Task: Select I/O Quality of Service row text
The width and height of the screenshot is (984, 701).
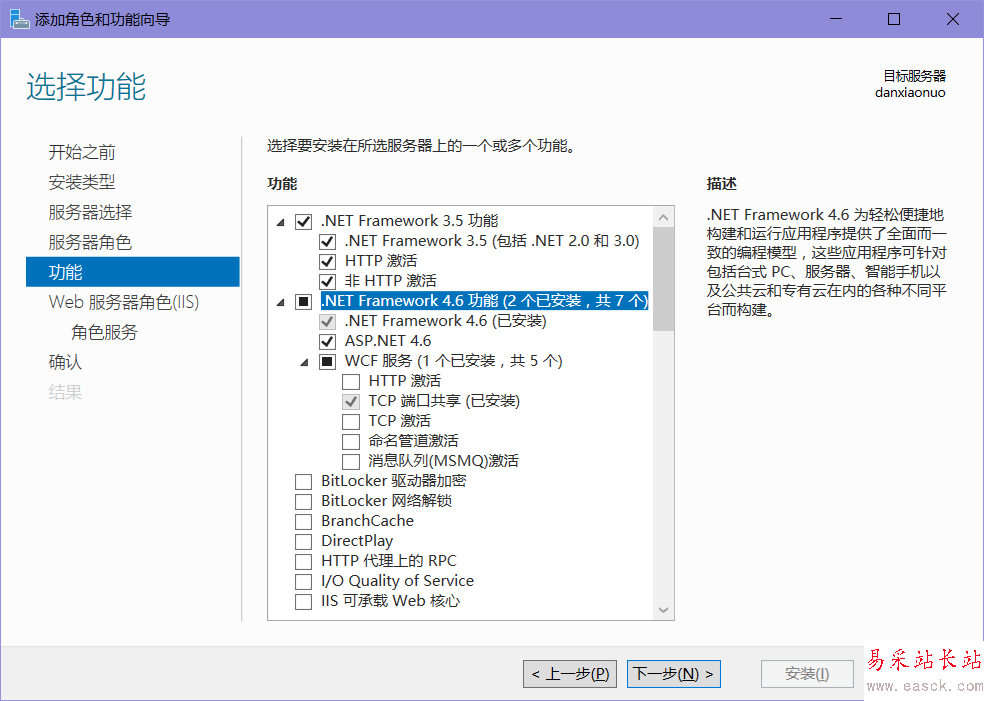Action: click(x=397, y=581)
